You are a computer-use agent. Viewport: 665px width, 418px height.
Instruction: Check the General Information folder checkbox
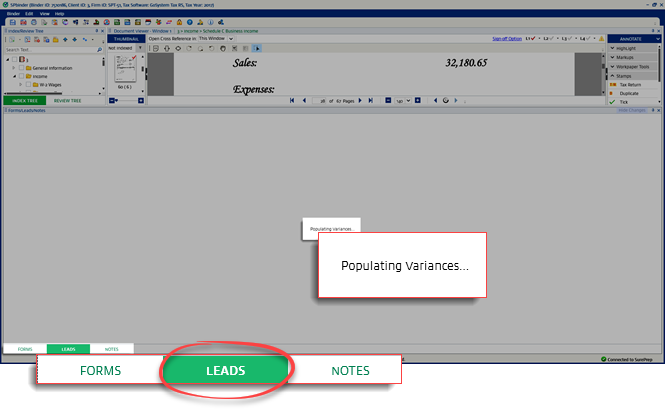pyautogui.click(x=22, y=68)
